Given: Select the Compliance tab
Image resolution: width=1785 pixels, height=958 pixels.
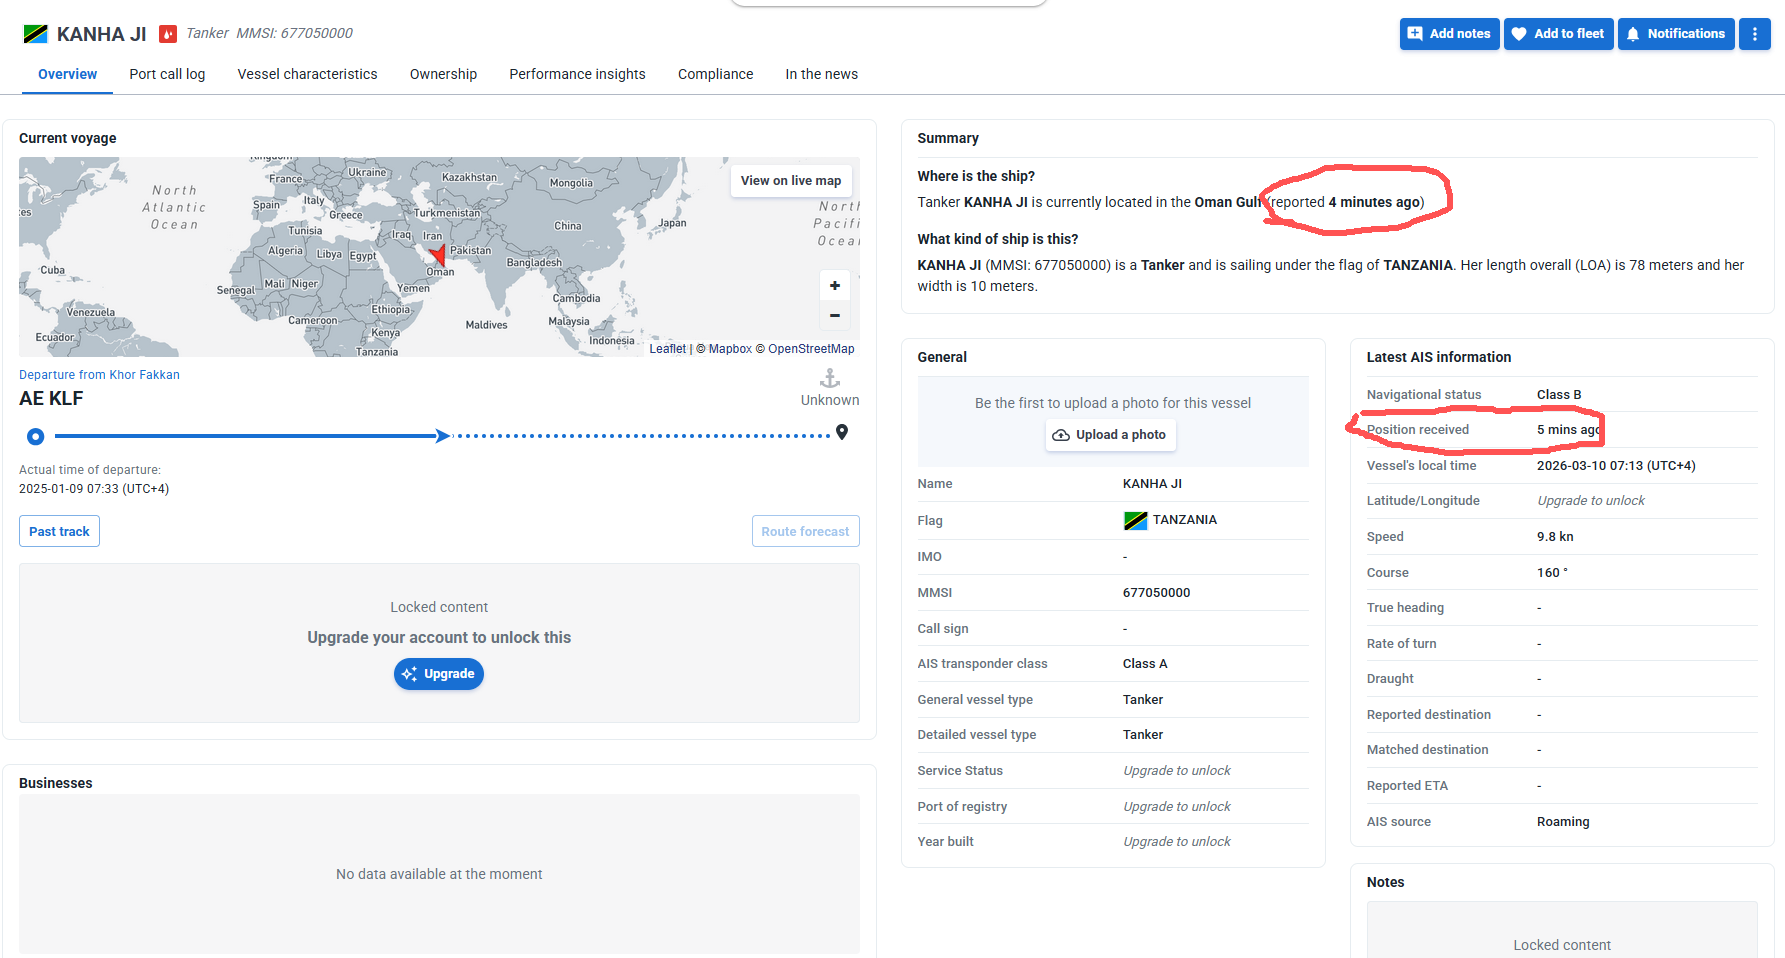Looking at the screenshot, I should (715, 74).
